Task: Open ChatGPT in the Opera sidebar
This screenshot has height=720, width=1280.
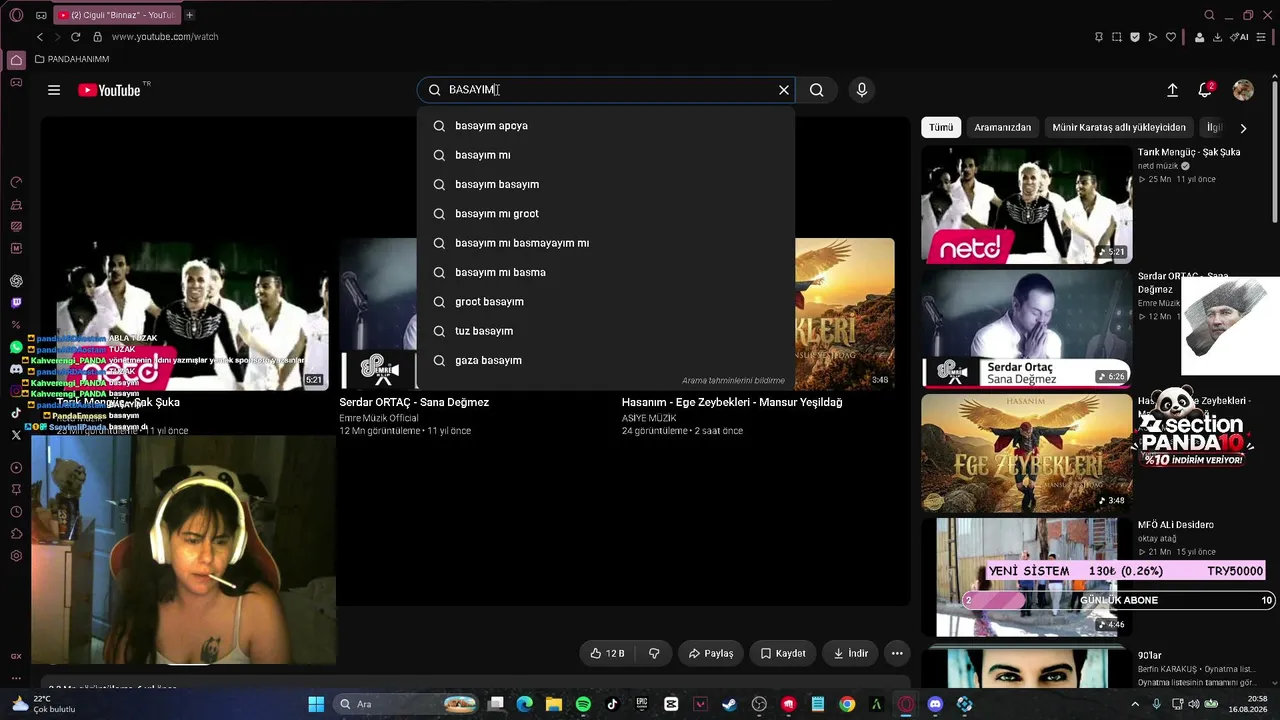Action: [x=16, y=281]
